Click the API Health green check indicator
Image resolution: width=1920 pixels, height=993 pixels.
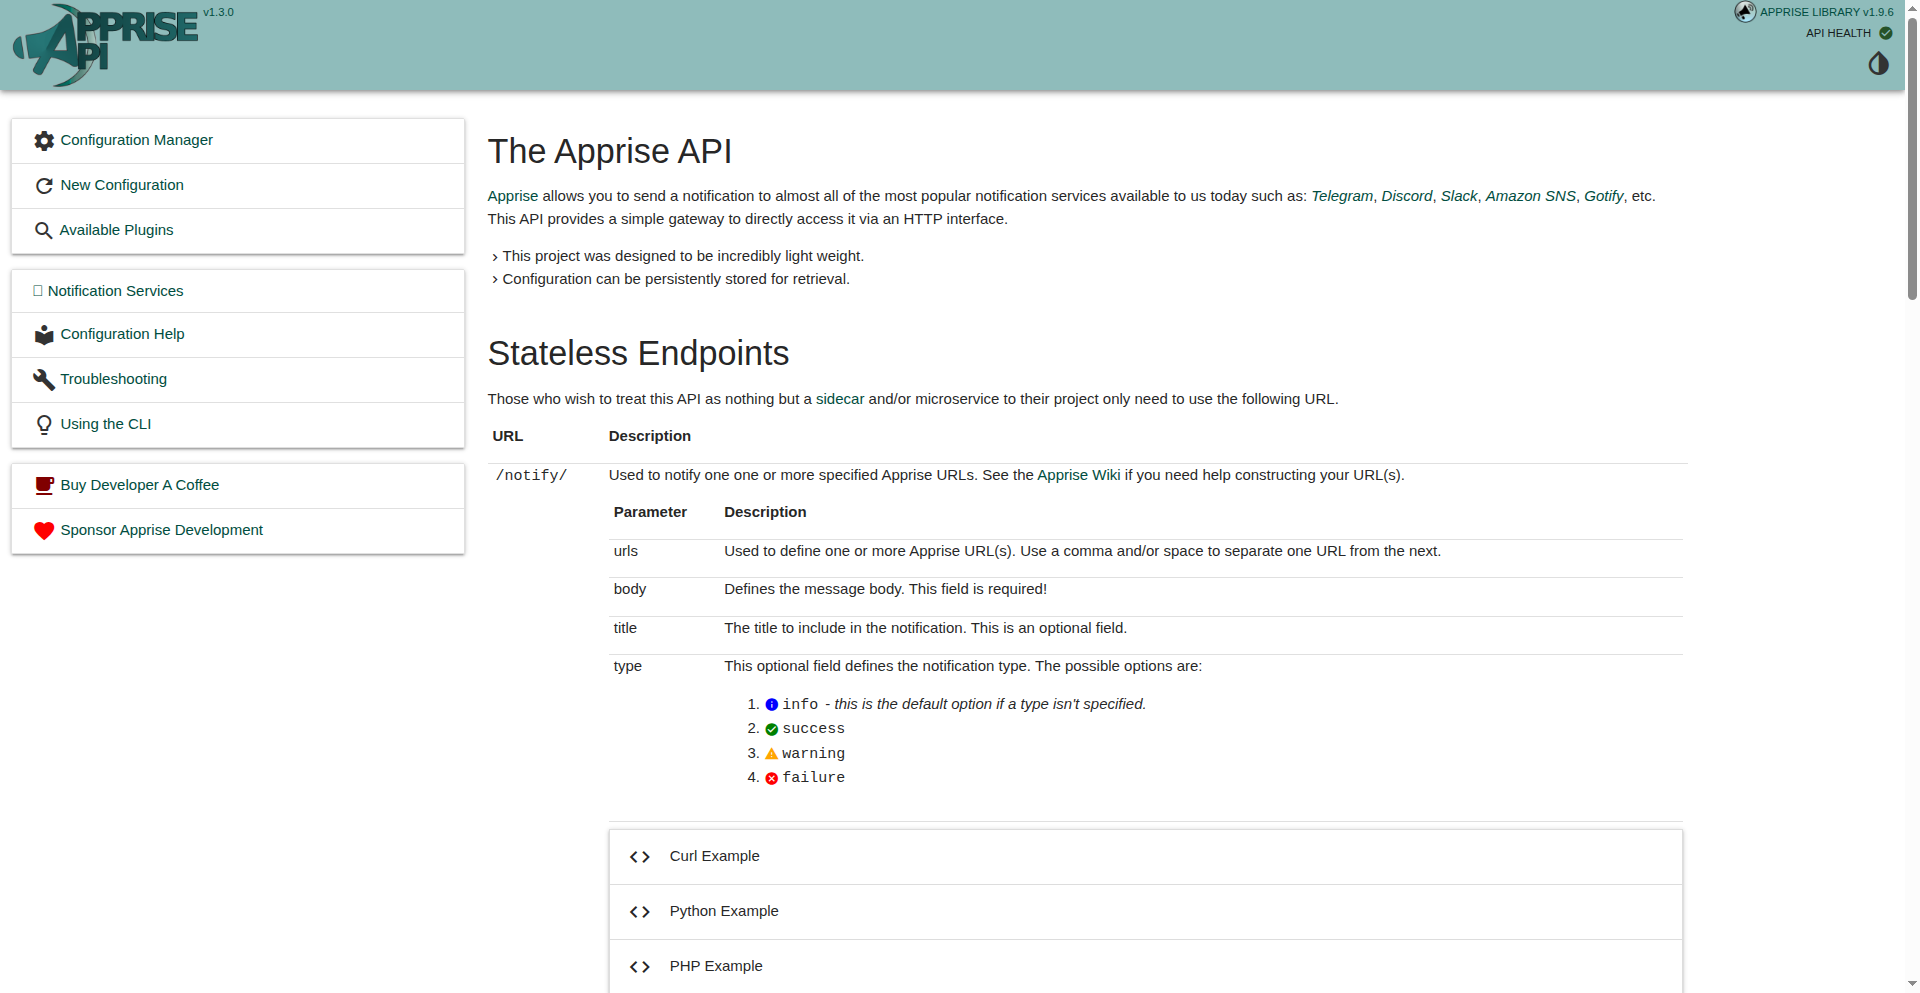coord(1886,33)
